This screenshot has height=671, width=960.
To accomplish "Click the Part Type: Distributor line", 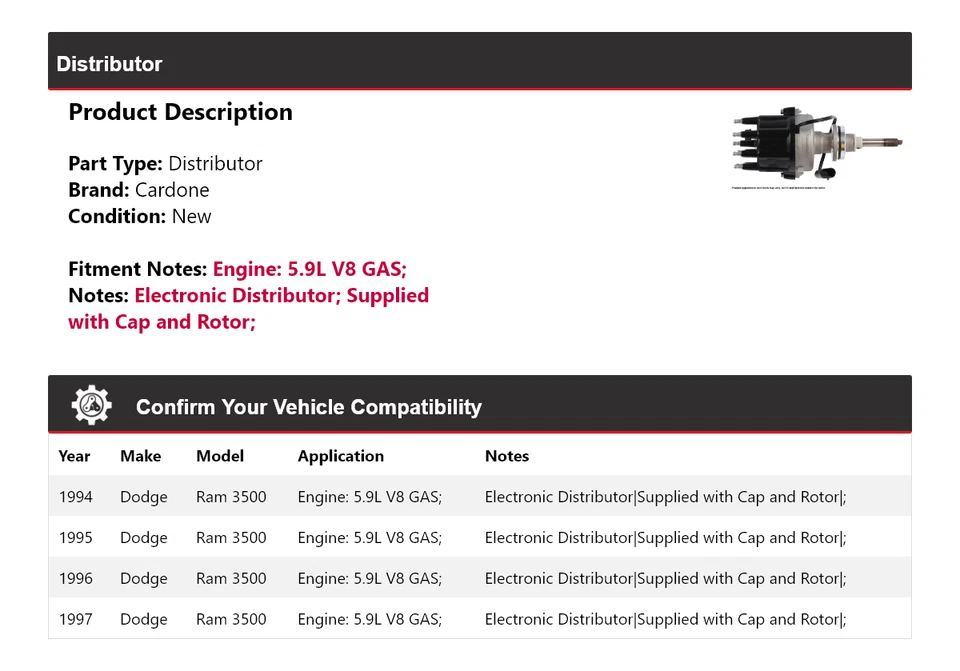I will 165,164.
